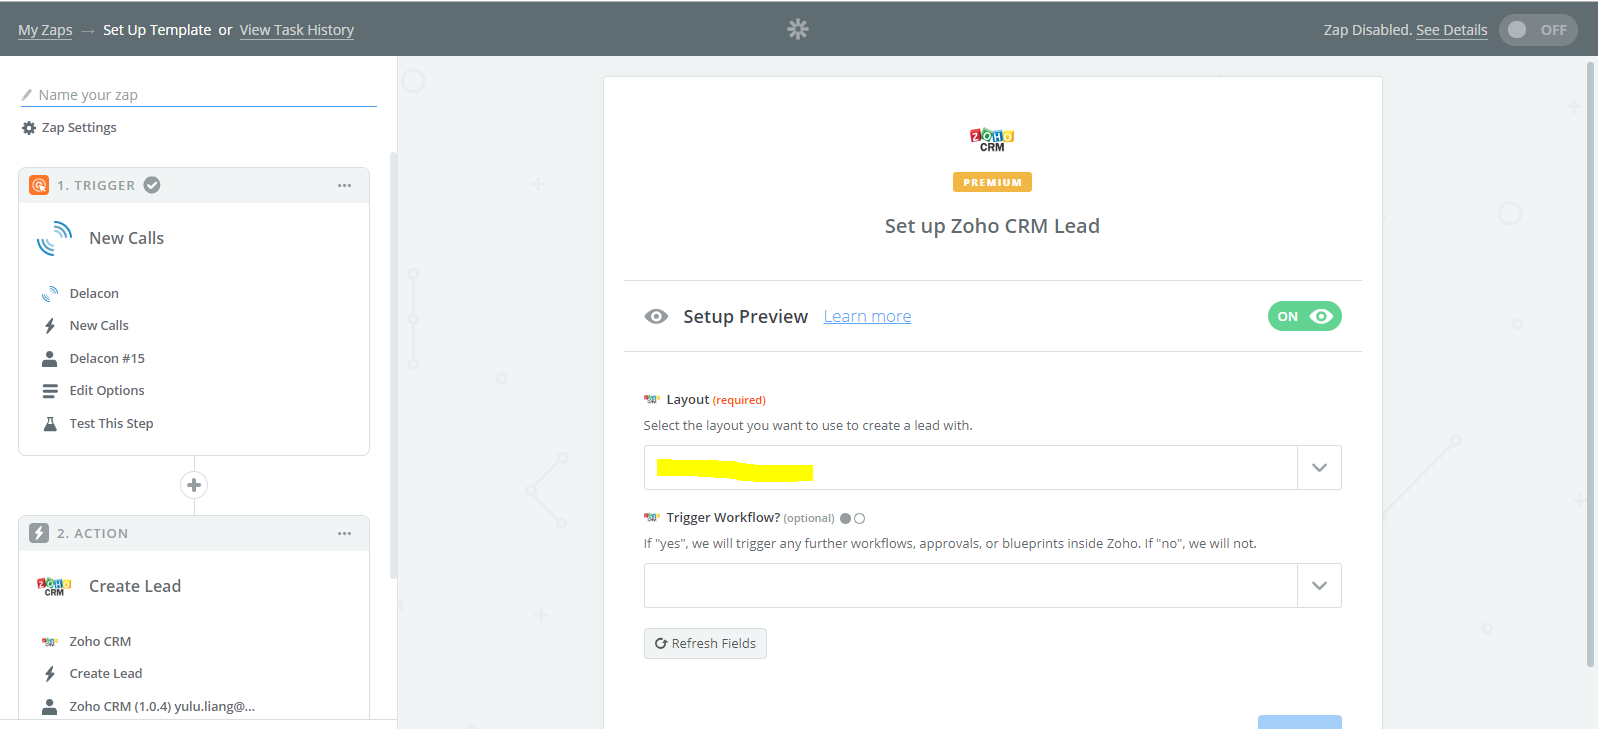Click the Set up Zoho CRM Lead heading
Viewport: 1598px width, 729px height.
tap(992, 226)
